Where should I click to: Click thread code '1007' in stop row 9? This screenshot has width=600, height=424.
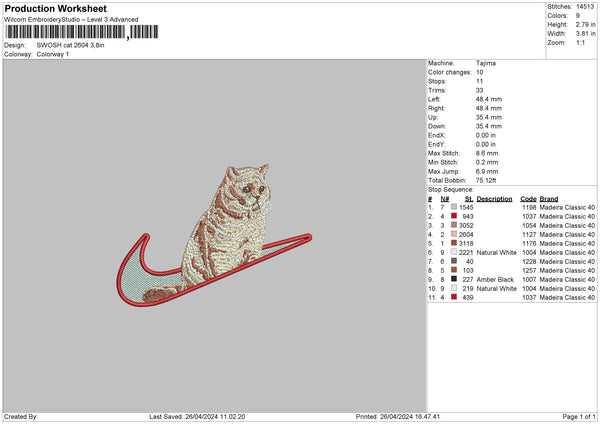pyautogui.click(x=529, y=279)
